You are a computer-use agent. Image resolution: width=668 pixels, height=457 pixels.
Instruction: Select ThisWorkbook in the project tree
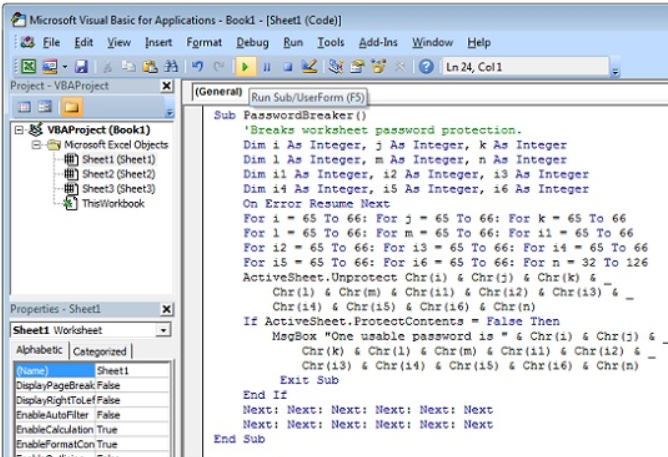coord(113,203)
